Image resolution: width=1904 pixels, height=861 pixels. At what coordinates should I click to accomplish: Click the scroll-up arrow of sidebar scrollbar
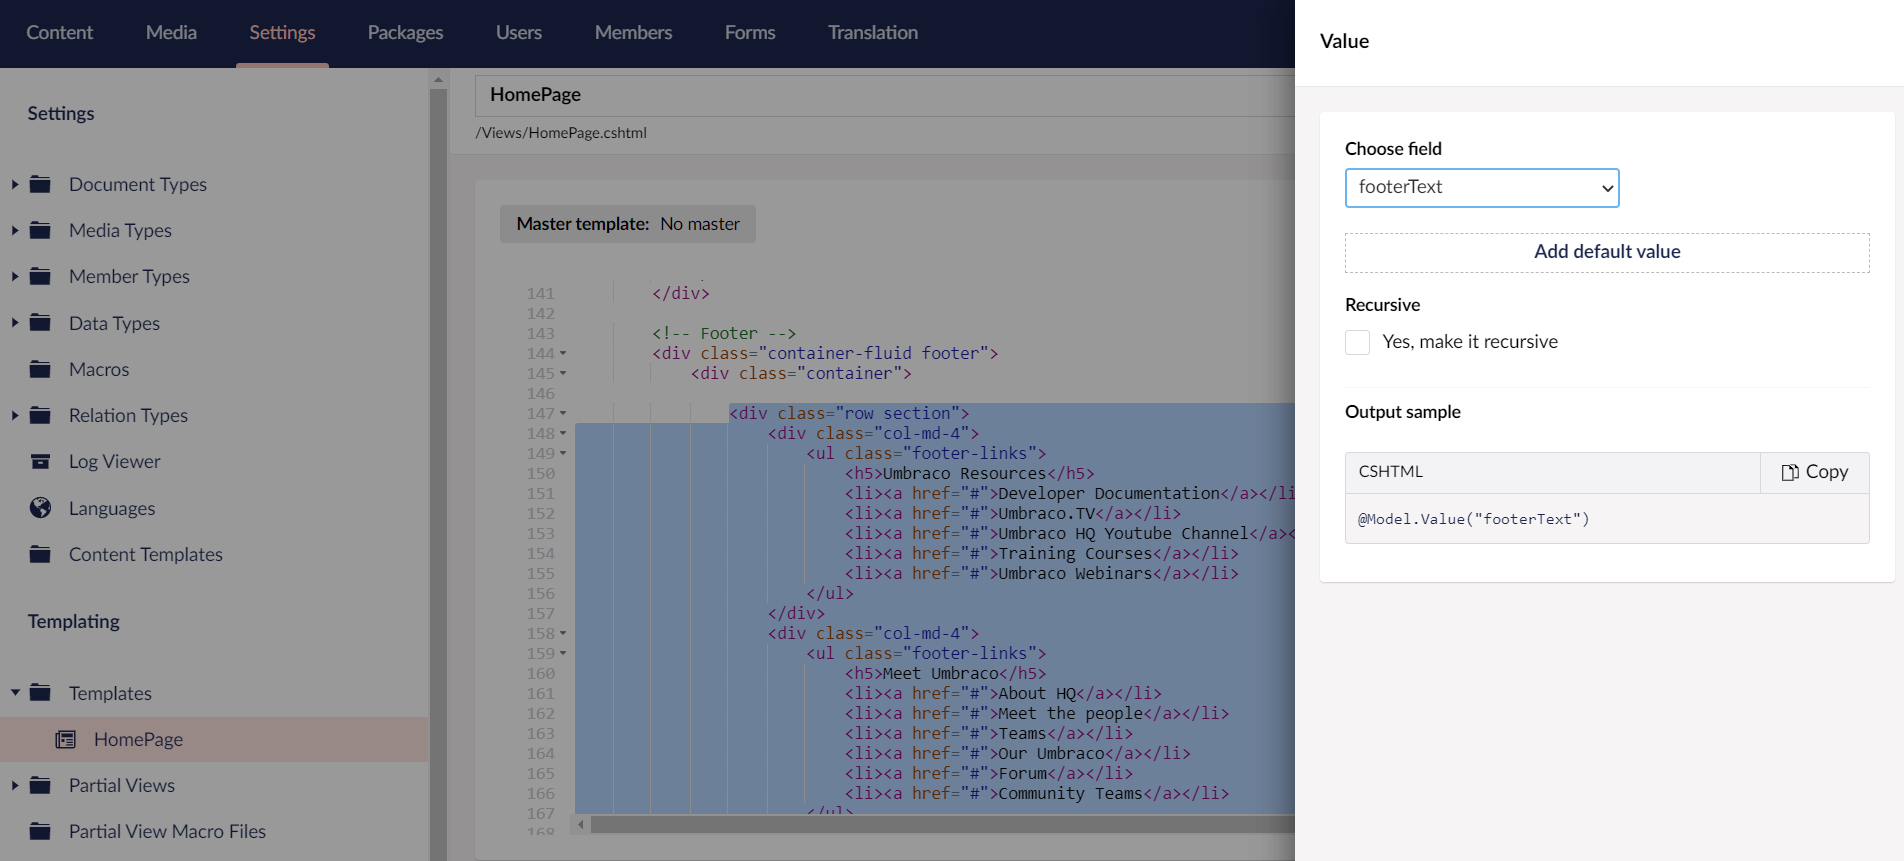click(x=438, y=78)
